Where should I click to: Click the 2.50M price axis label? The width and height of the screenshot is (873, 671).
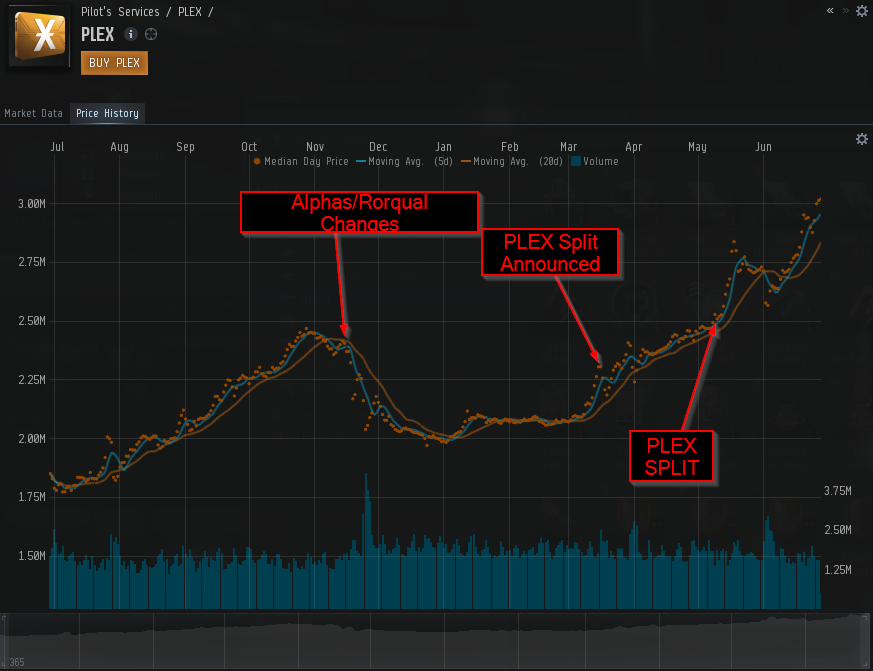click(x=32, y=321)
